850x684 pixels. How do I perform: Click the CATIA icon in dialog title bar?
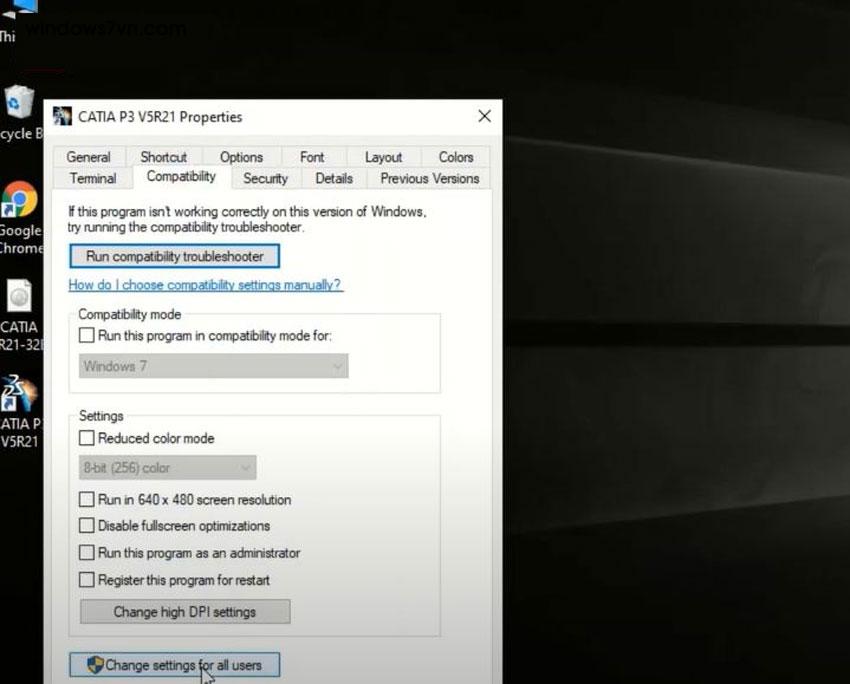point(62,117)
